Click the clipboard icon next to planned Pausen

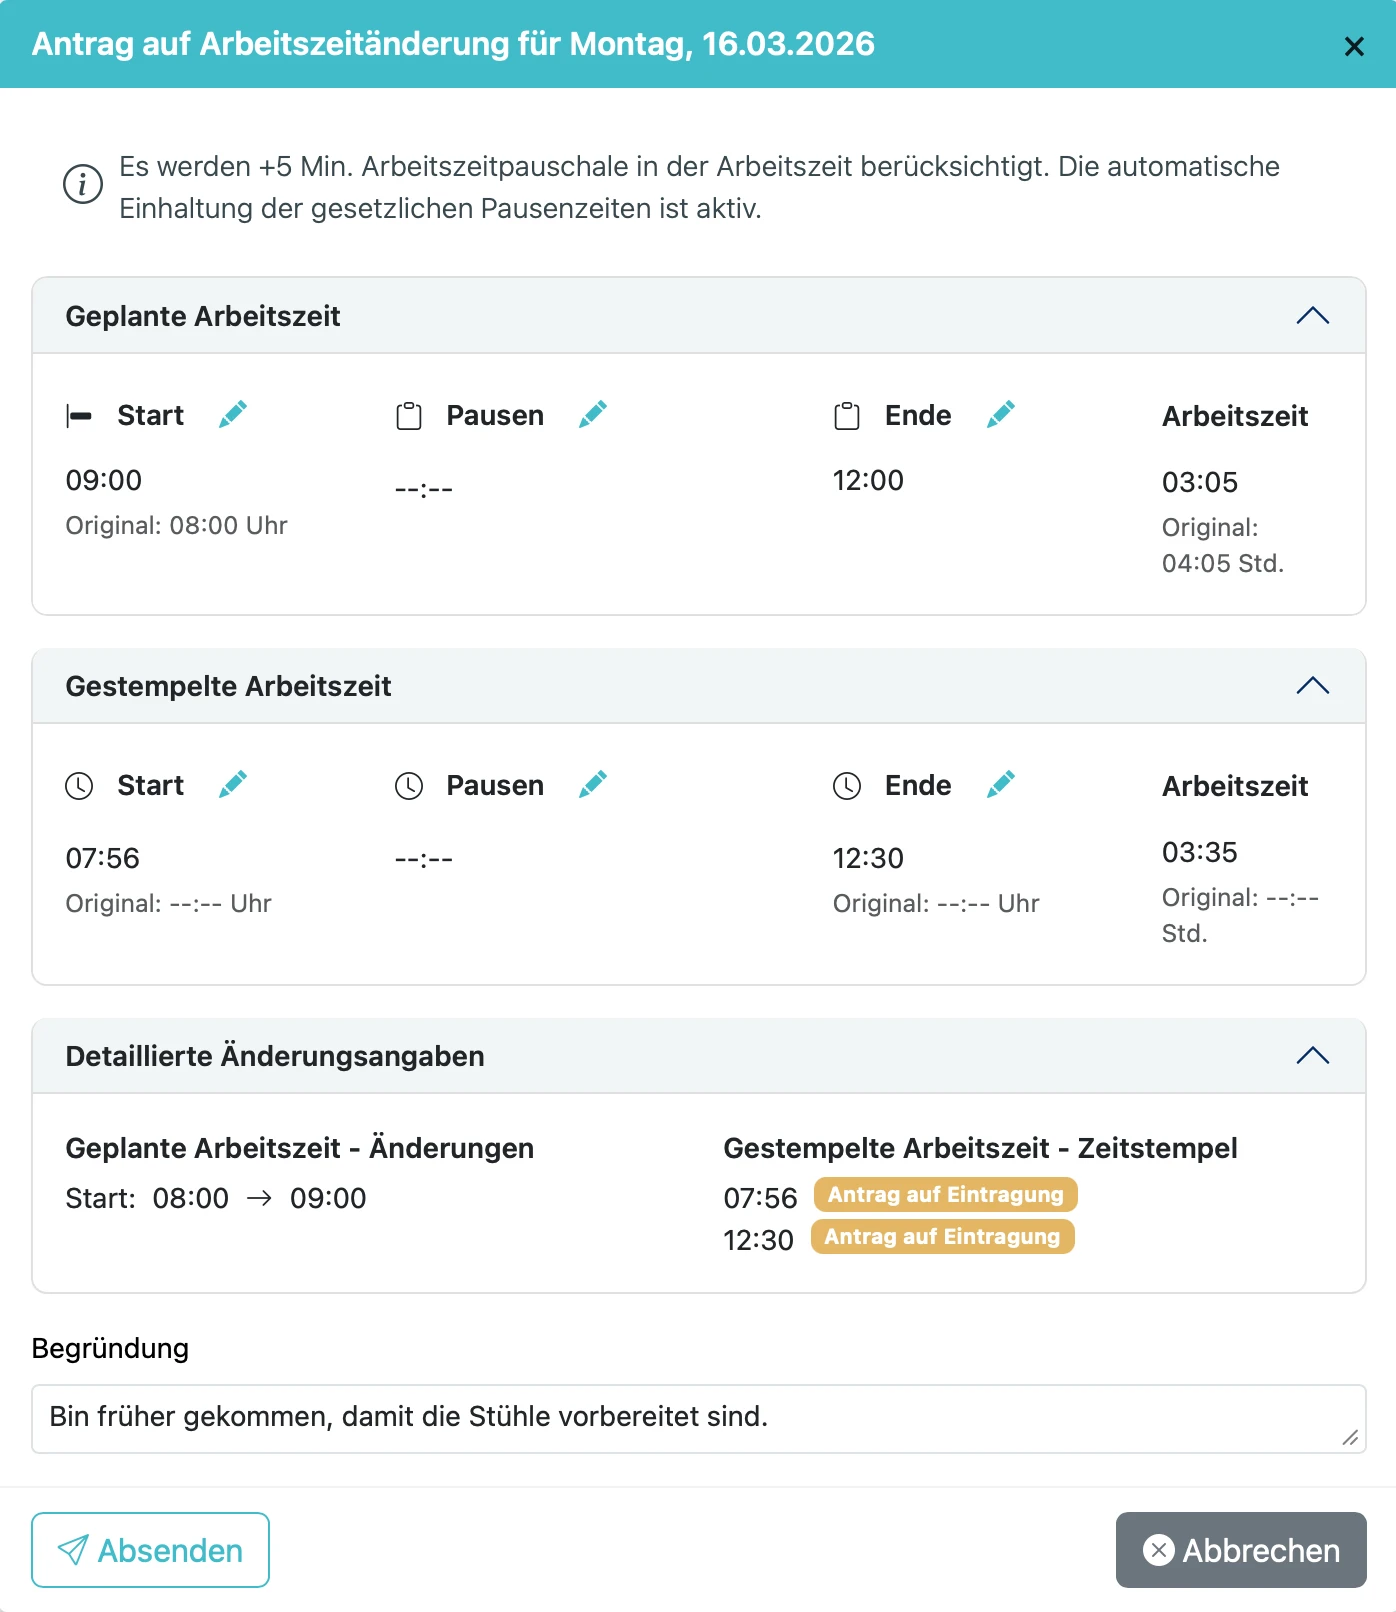coord(409,416)
